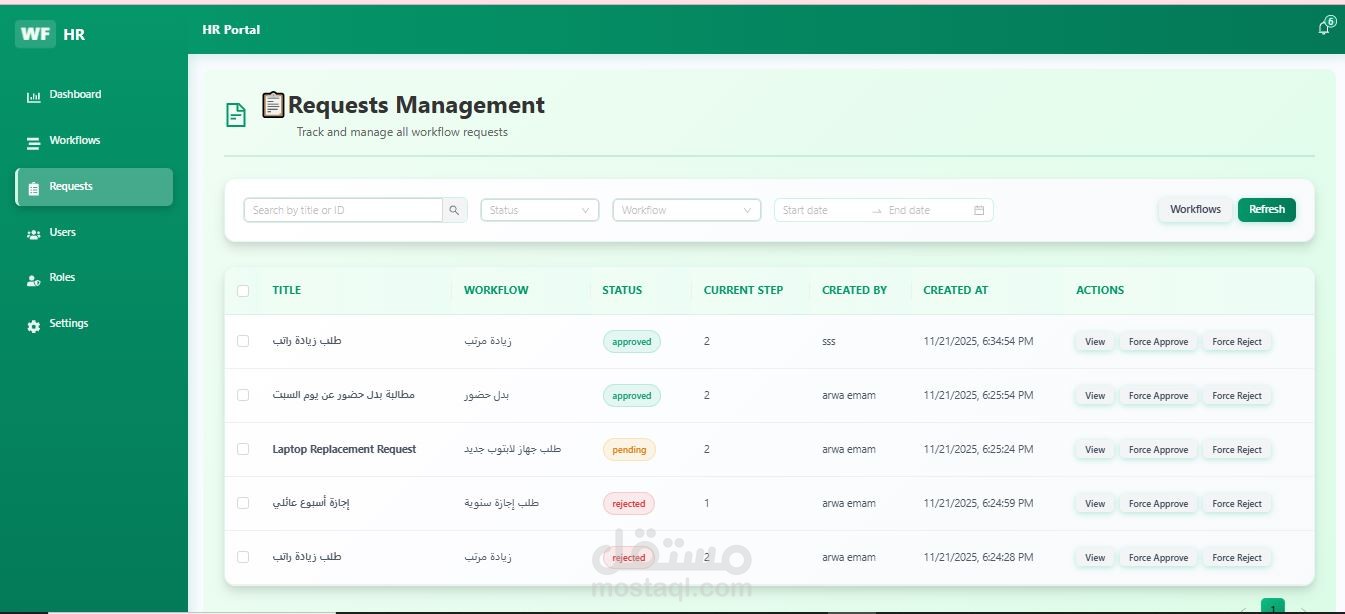Click the approved badge in sss row
The height and width of the screenshot is (614, 1345).
tap(632, 342)
